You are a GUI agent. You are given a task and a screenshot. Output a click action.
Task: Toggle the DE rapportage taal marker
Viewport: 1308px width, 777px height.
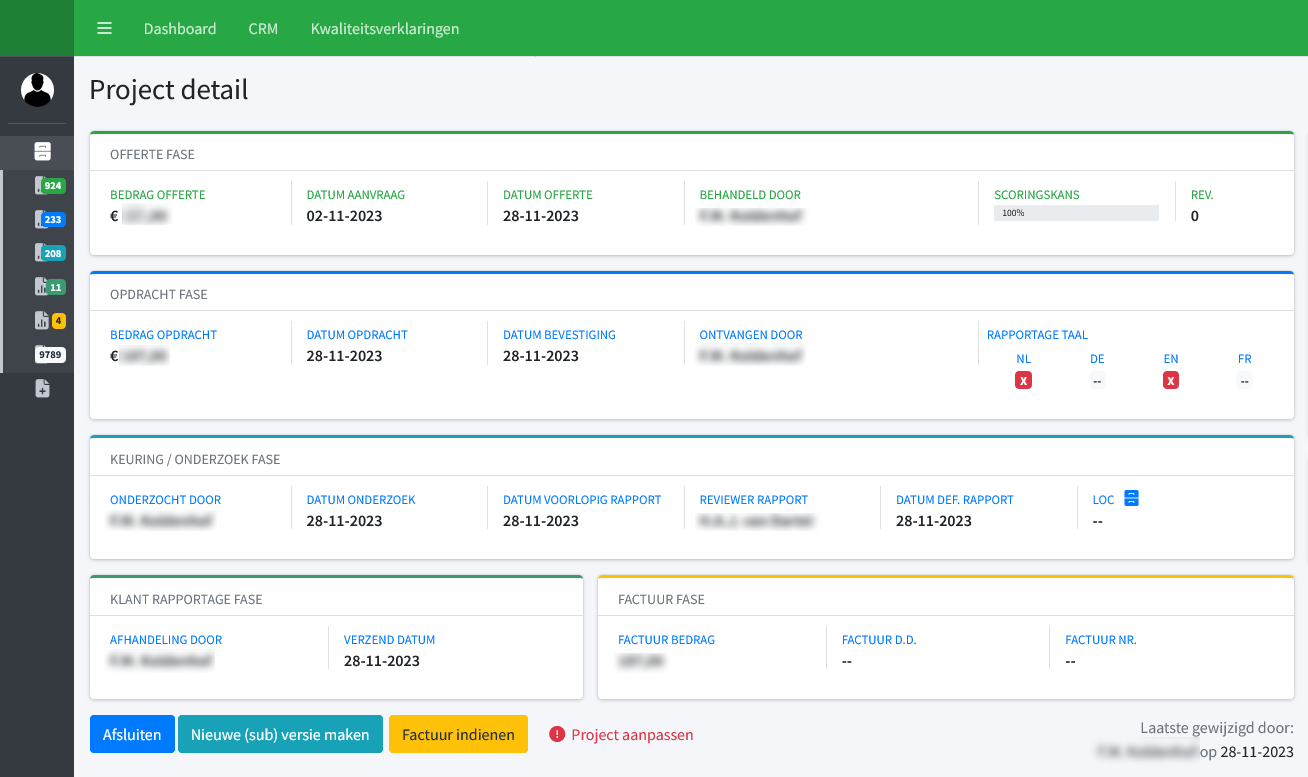click(x=1097, y=380)
